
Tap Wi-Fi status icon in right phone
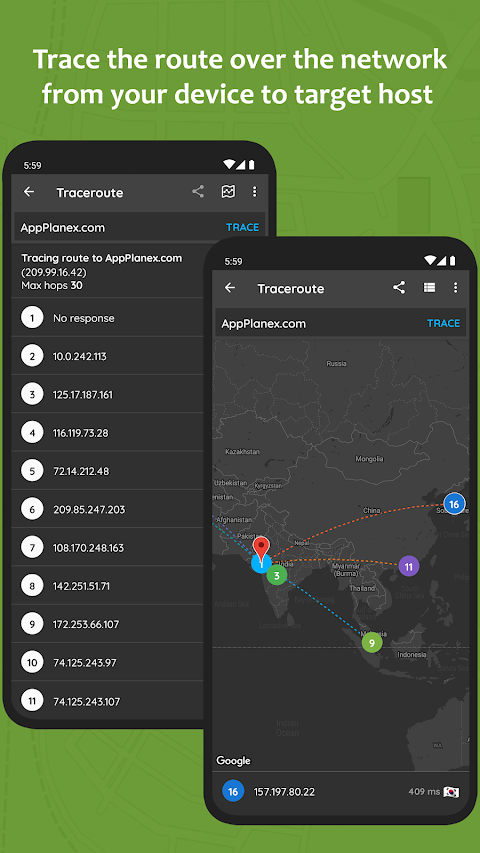click(430, 261)
